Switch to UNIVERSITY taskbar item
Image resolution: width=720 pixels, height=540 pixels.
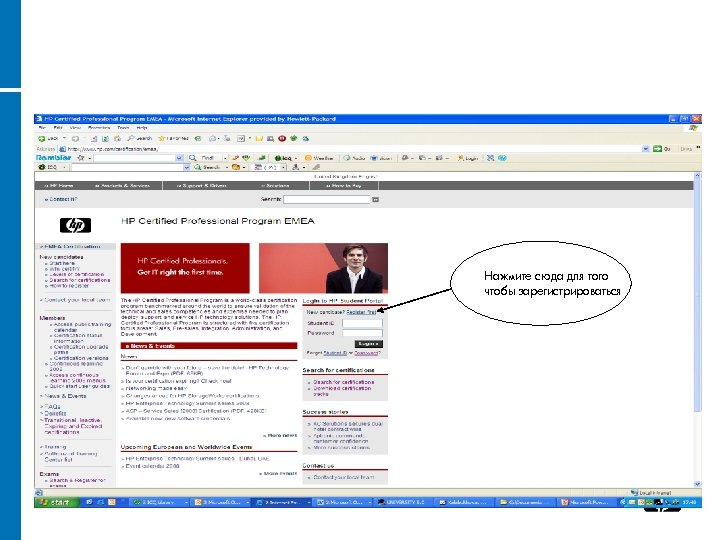402,502
